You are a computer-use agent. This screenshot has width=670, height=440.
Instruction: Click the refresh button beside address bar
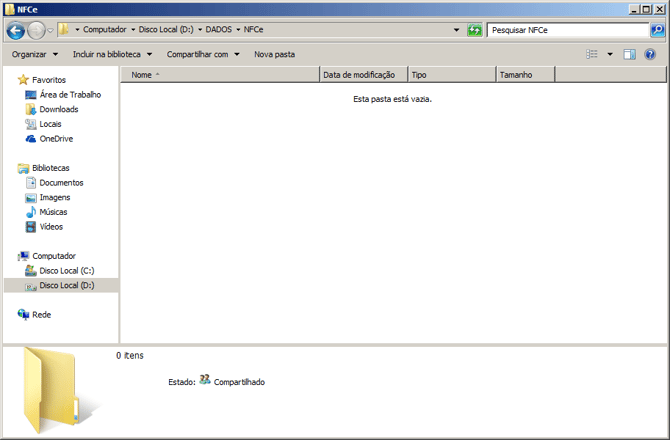point(474,30)
